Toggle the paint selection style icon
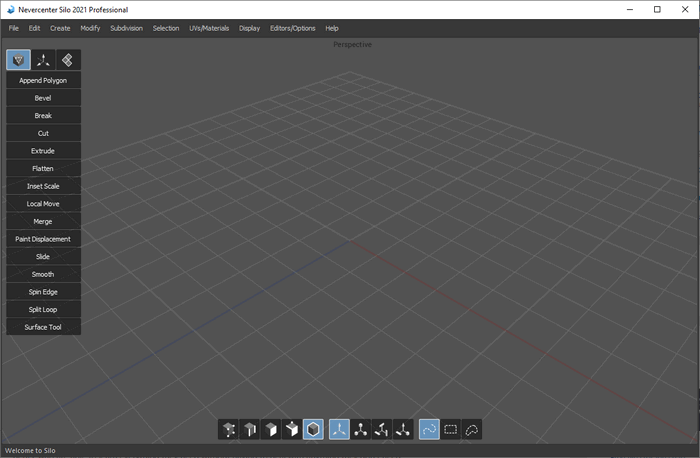The image size is (700, 458). [429, 429]
